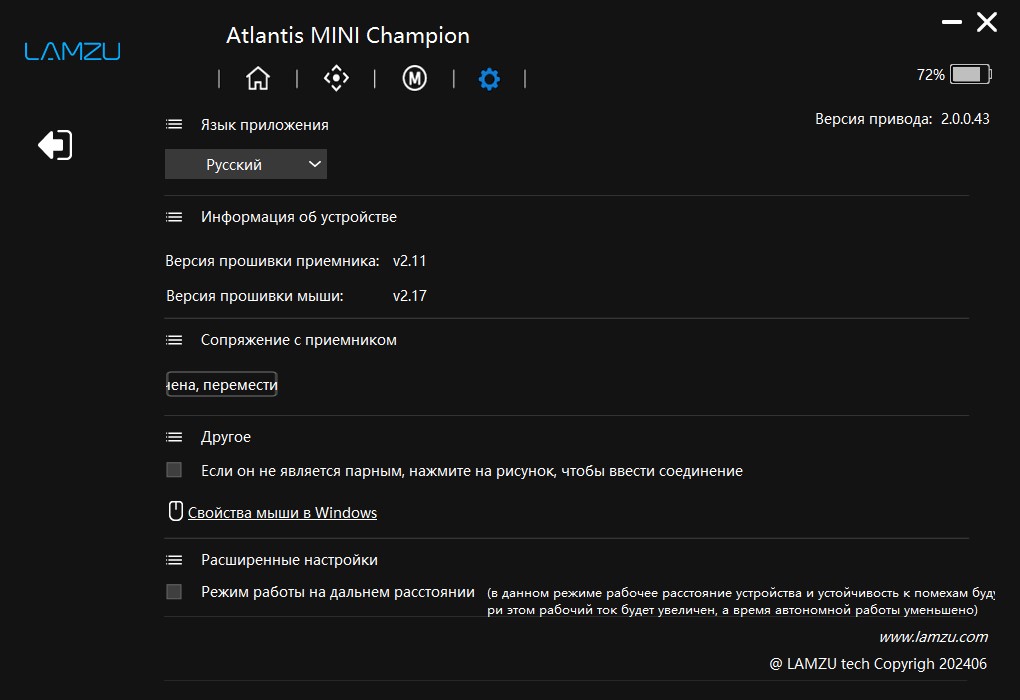Click the Версия привода label
This screenshot has height=700, width=1020.
(874, 119)
